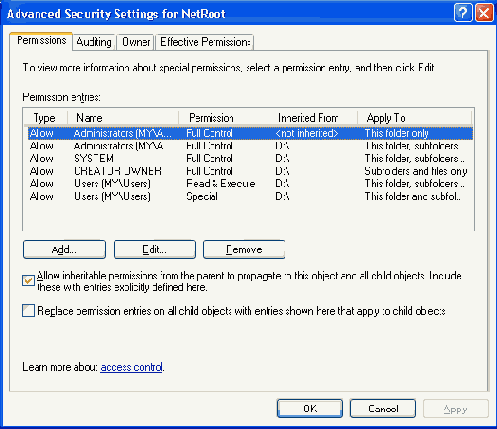Click the Help question mark icon
This screenshot has width=497, height=429.
click(463, 13)
